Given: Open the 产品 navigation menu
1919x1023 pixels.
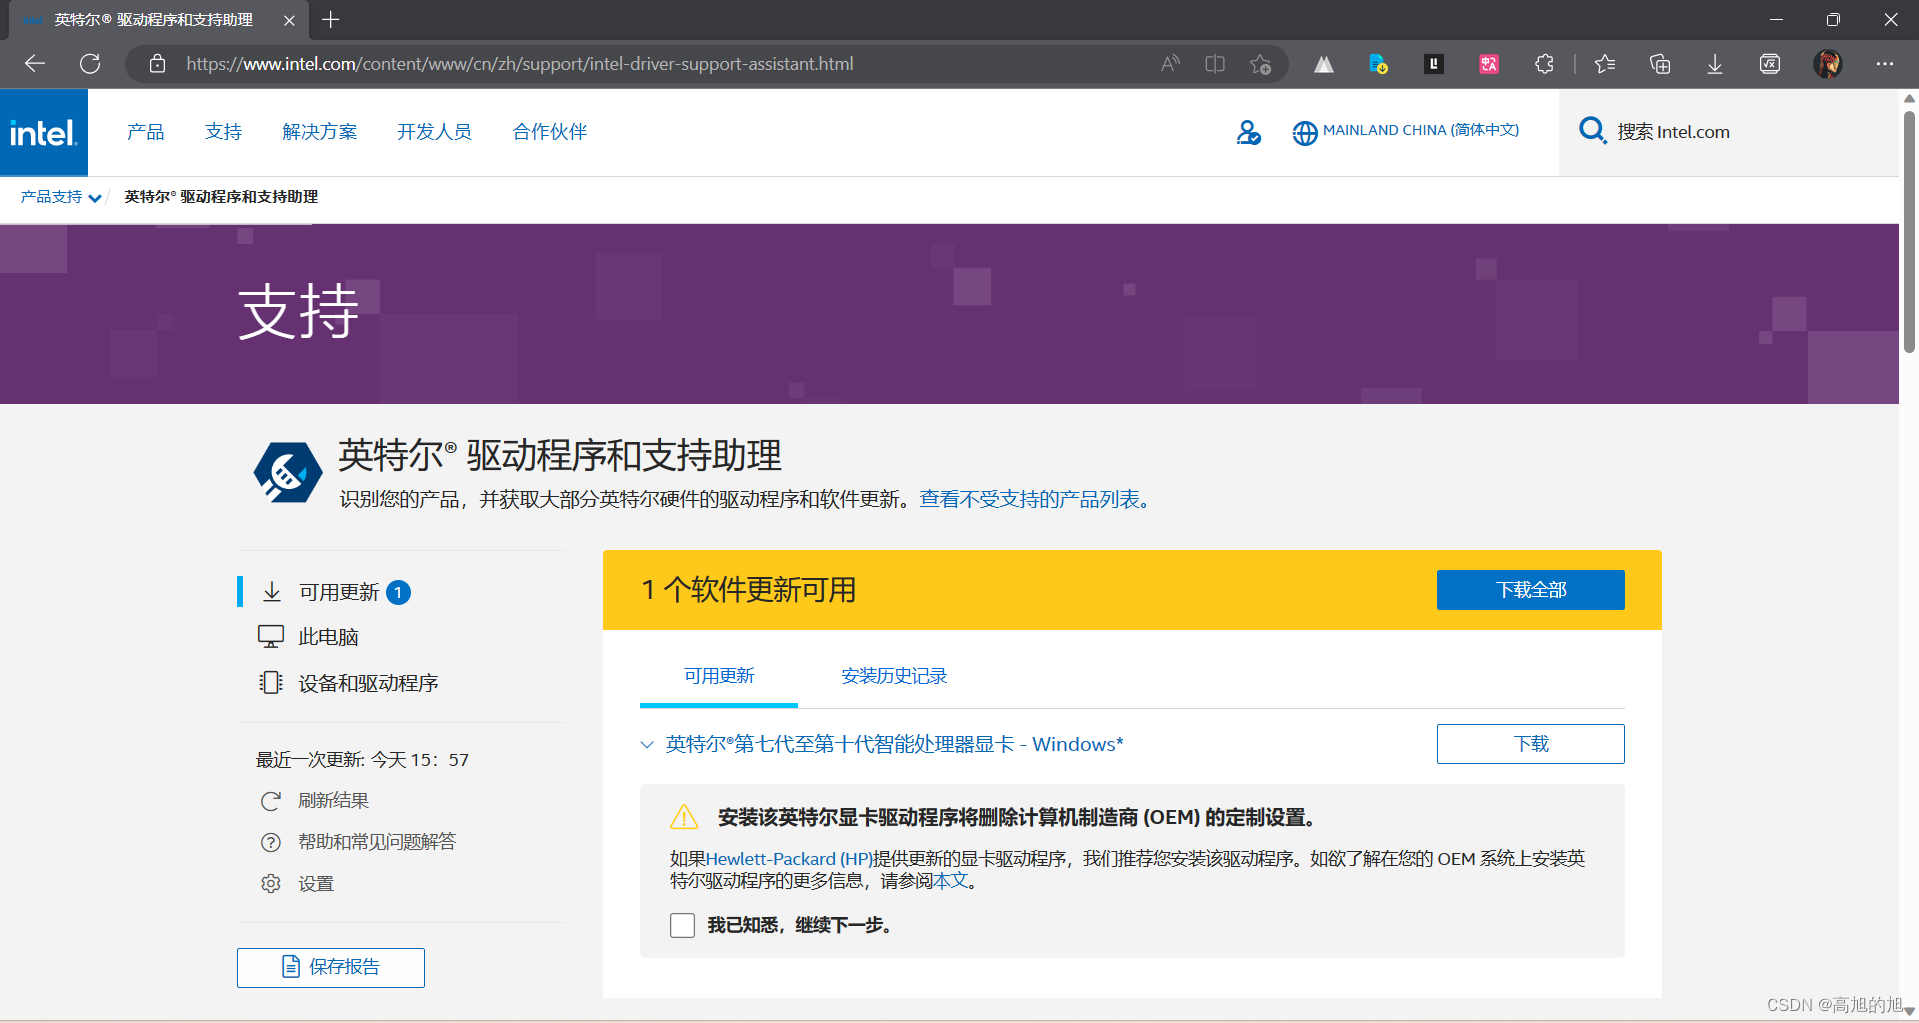Looking at the screenshot, I should 146,132.
